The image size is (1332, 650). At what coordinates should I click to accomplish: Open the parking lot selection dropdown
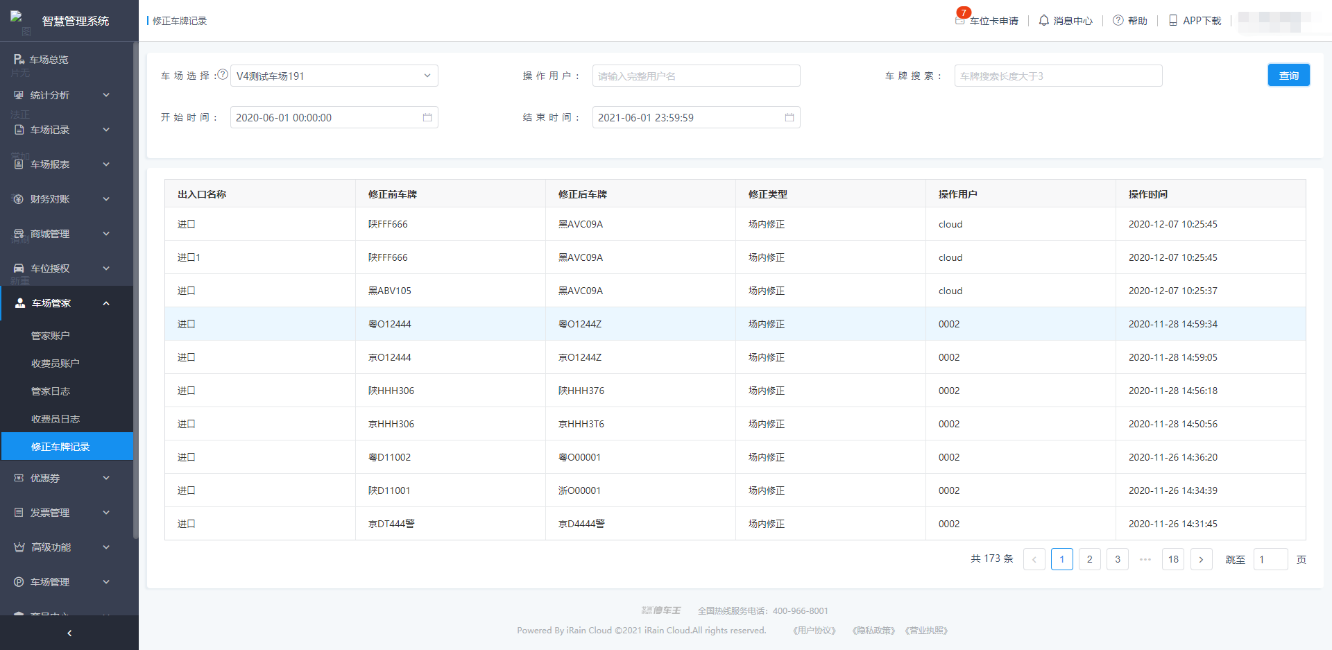(x=334, y=76)
